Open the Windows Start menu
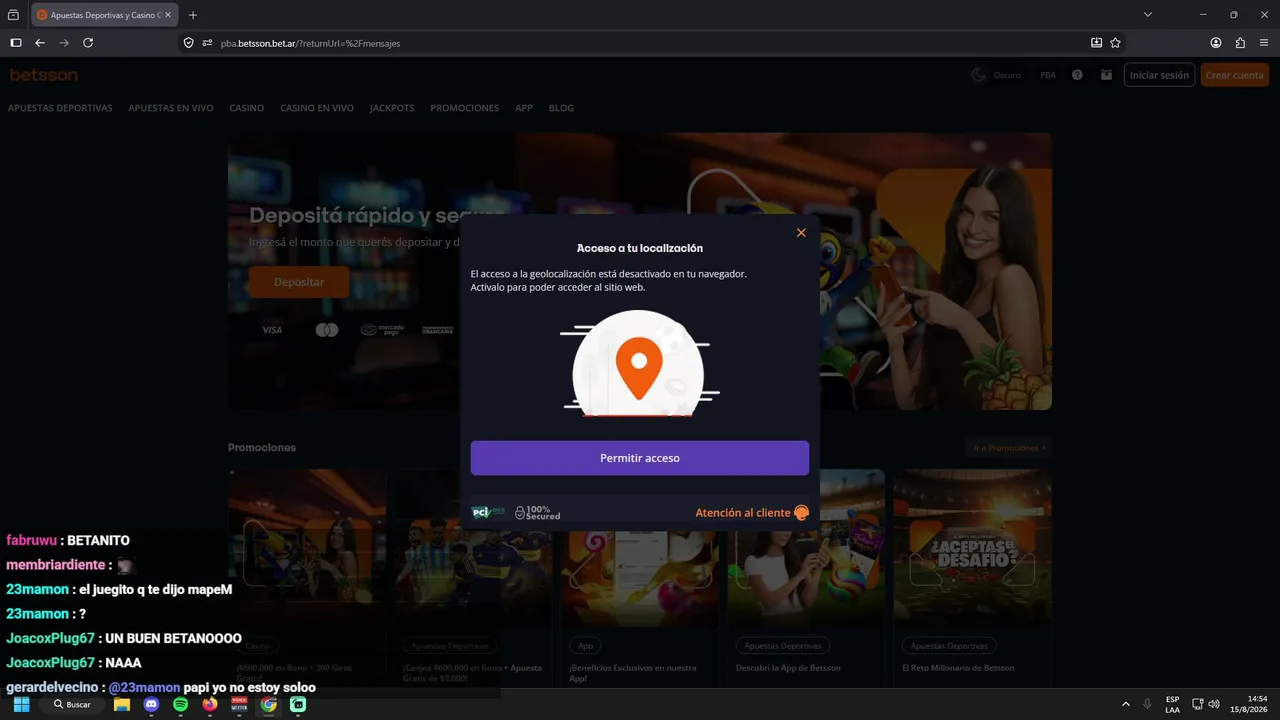The height and width of the screenshot is (720, 1280). click(21, 705)
